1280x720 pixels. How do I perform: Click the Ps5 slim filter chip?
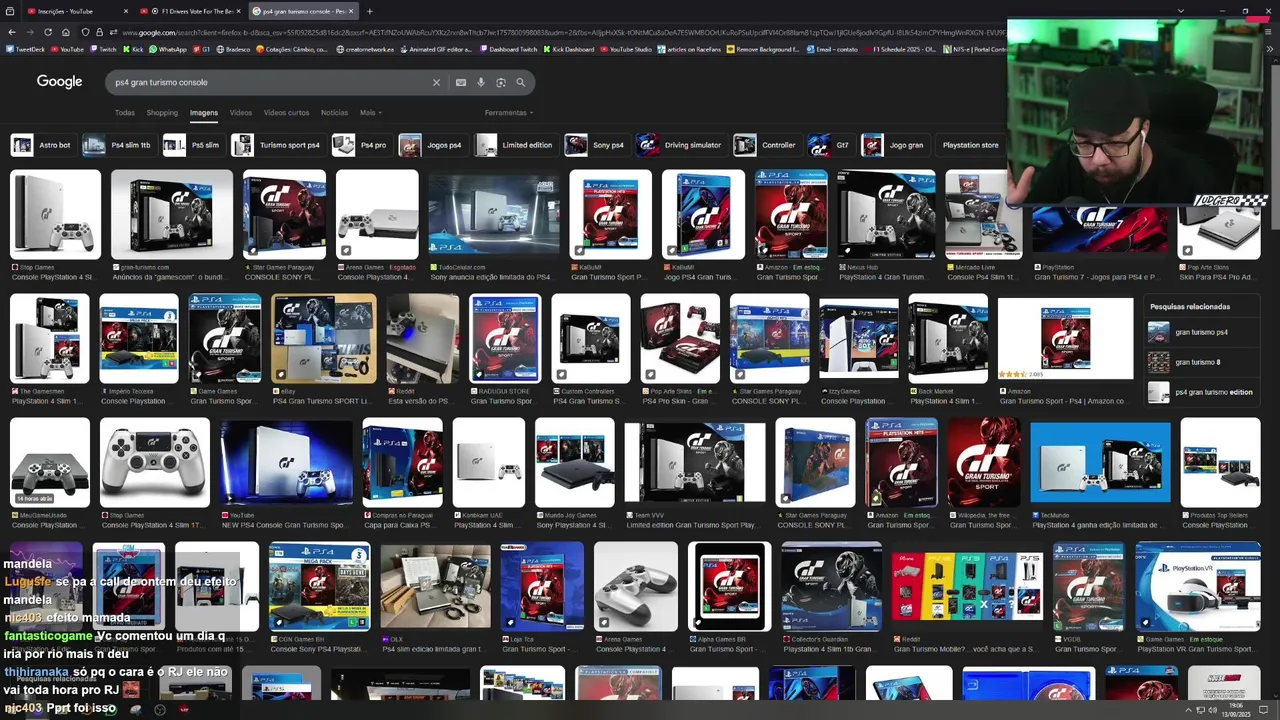coord(192,145)
